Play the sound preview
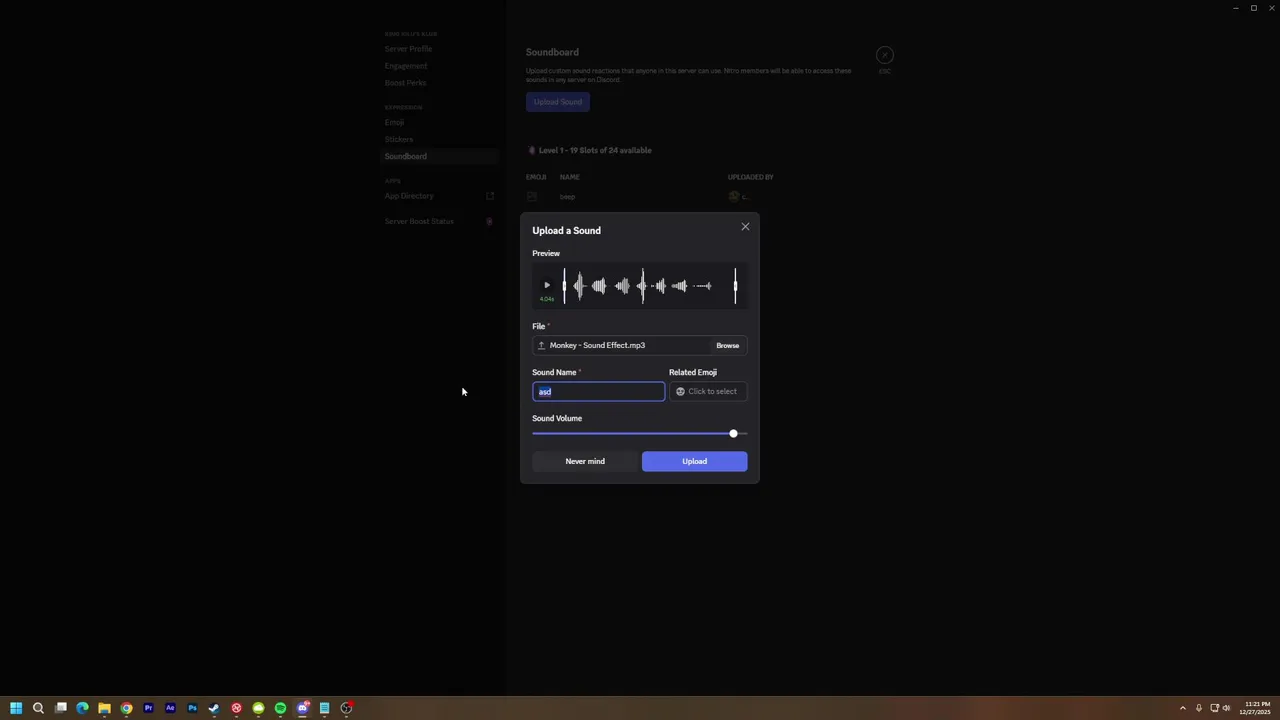The height and width of the screenshot is (720, 1280). [546, 285]
